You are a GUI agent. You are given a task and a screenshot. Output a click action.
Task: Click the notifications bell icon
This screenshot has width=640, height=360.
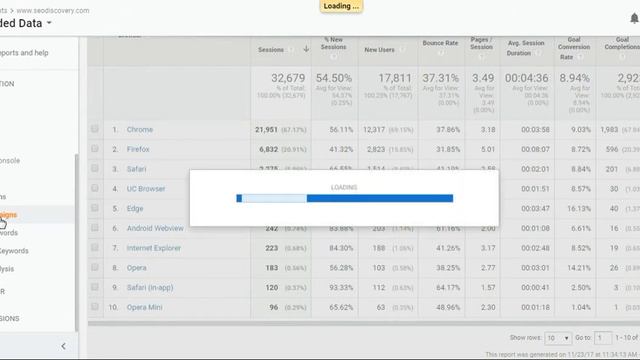coord(634,18)
